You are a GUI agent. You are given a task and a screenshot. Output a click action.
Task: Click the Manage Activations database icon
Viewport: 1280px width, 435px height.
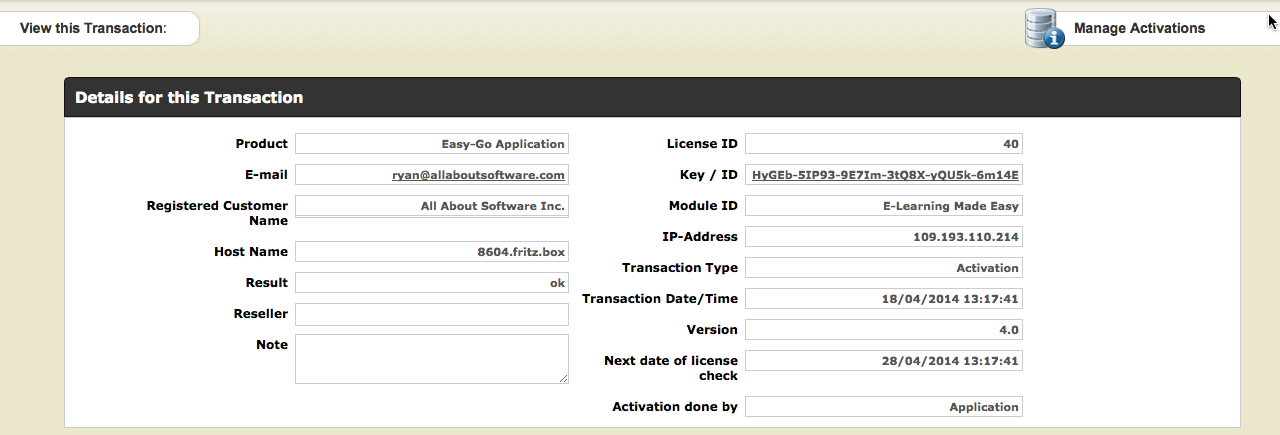tap(1044, 28)
